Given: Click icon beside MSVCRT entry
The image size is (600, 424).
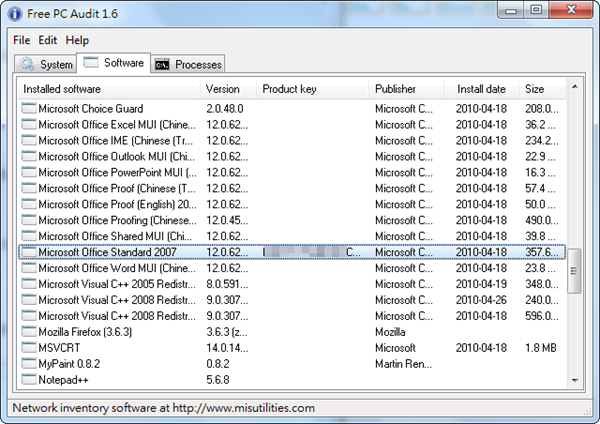Looking at the screenshot, I should click(x=29, y=347).
